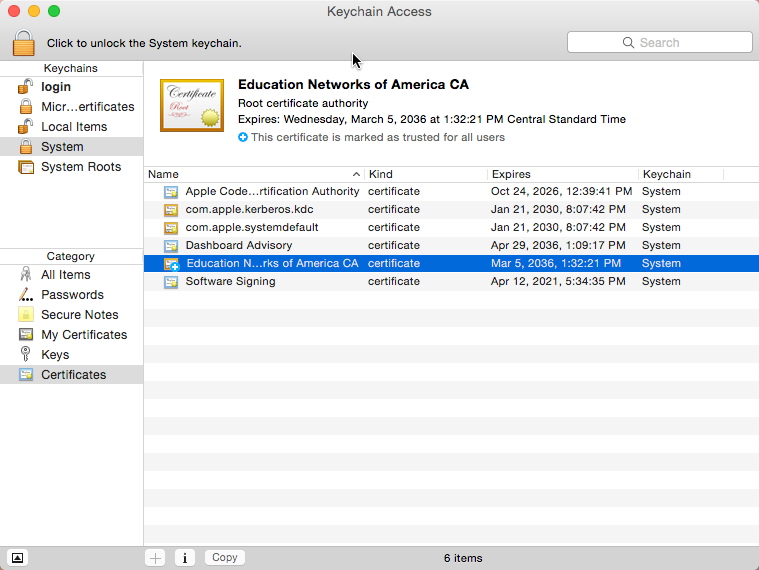Select Dashboard Advisory row name
Viewport: 759px width, 570px height.
pyautogui.click(x=239, y=245)
